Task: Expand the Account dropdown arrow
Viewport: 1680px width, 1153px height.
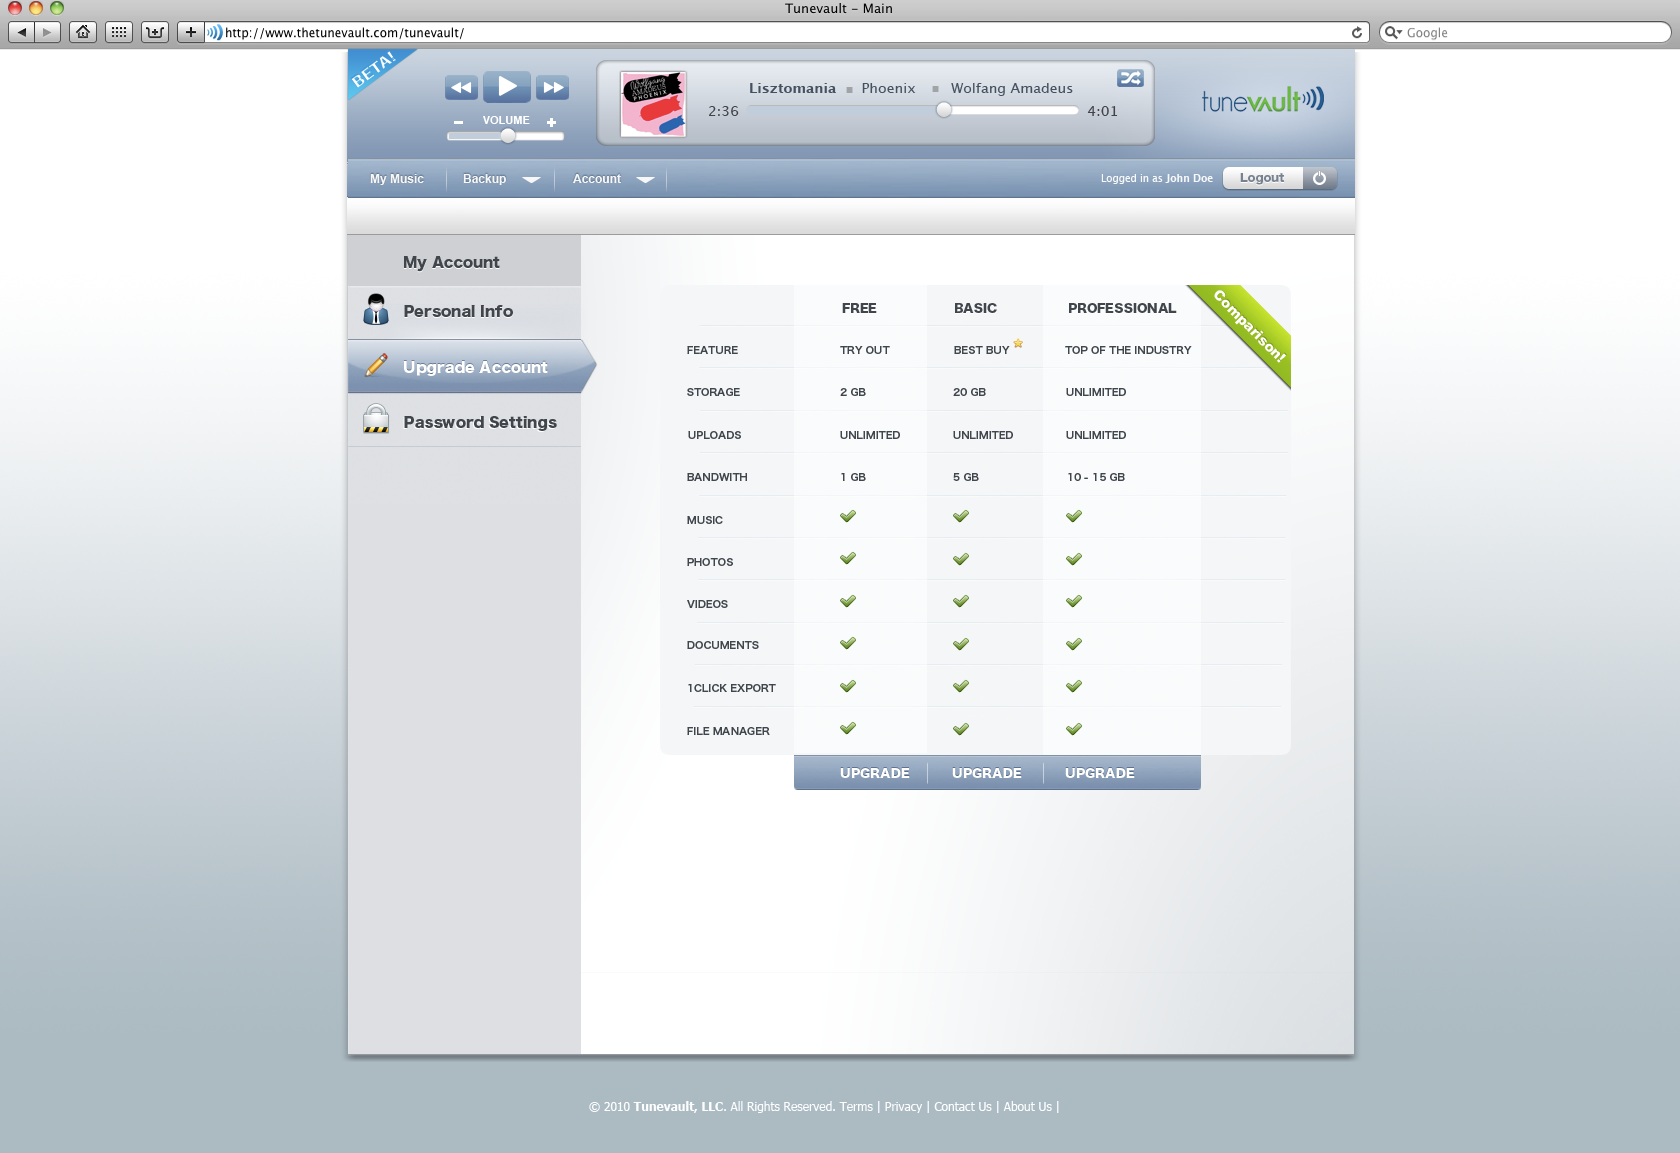Action: point(645,180)
